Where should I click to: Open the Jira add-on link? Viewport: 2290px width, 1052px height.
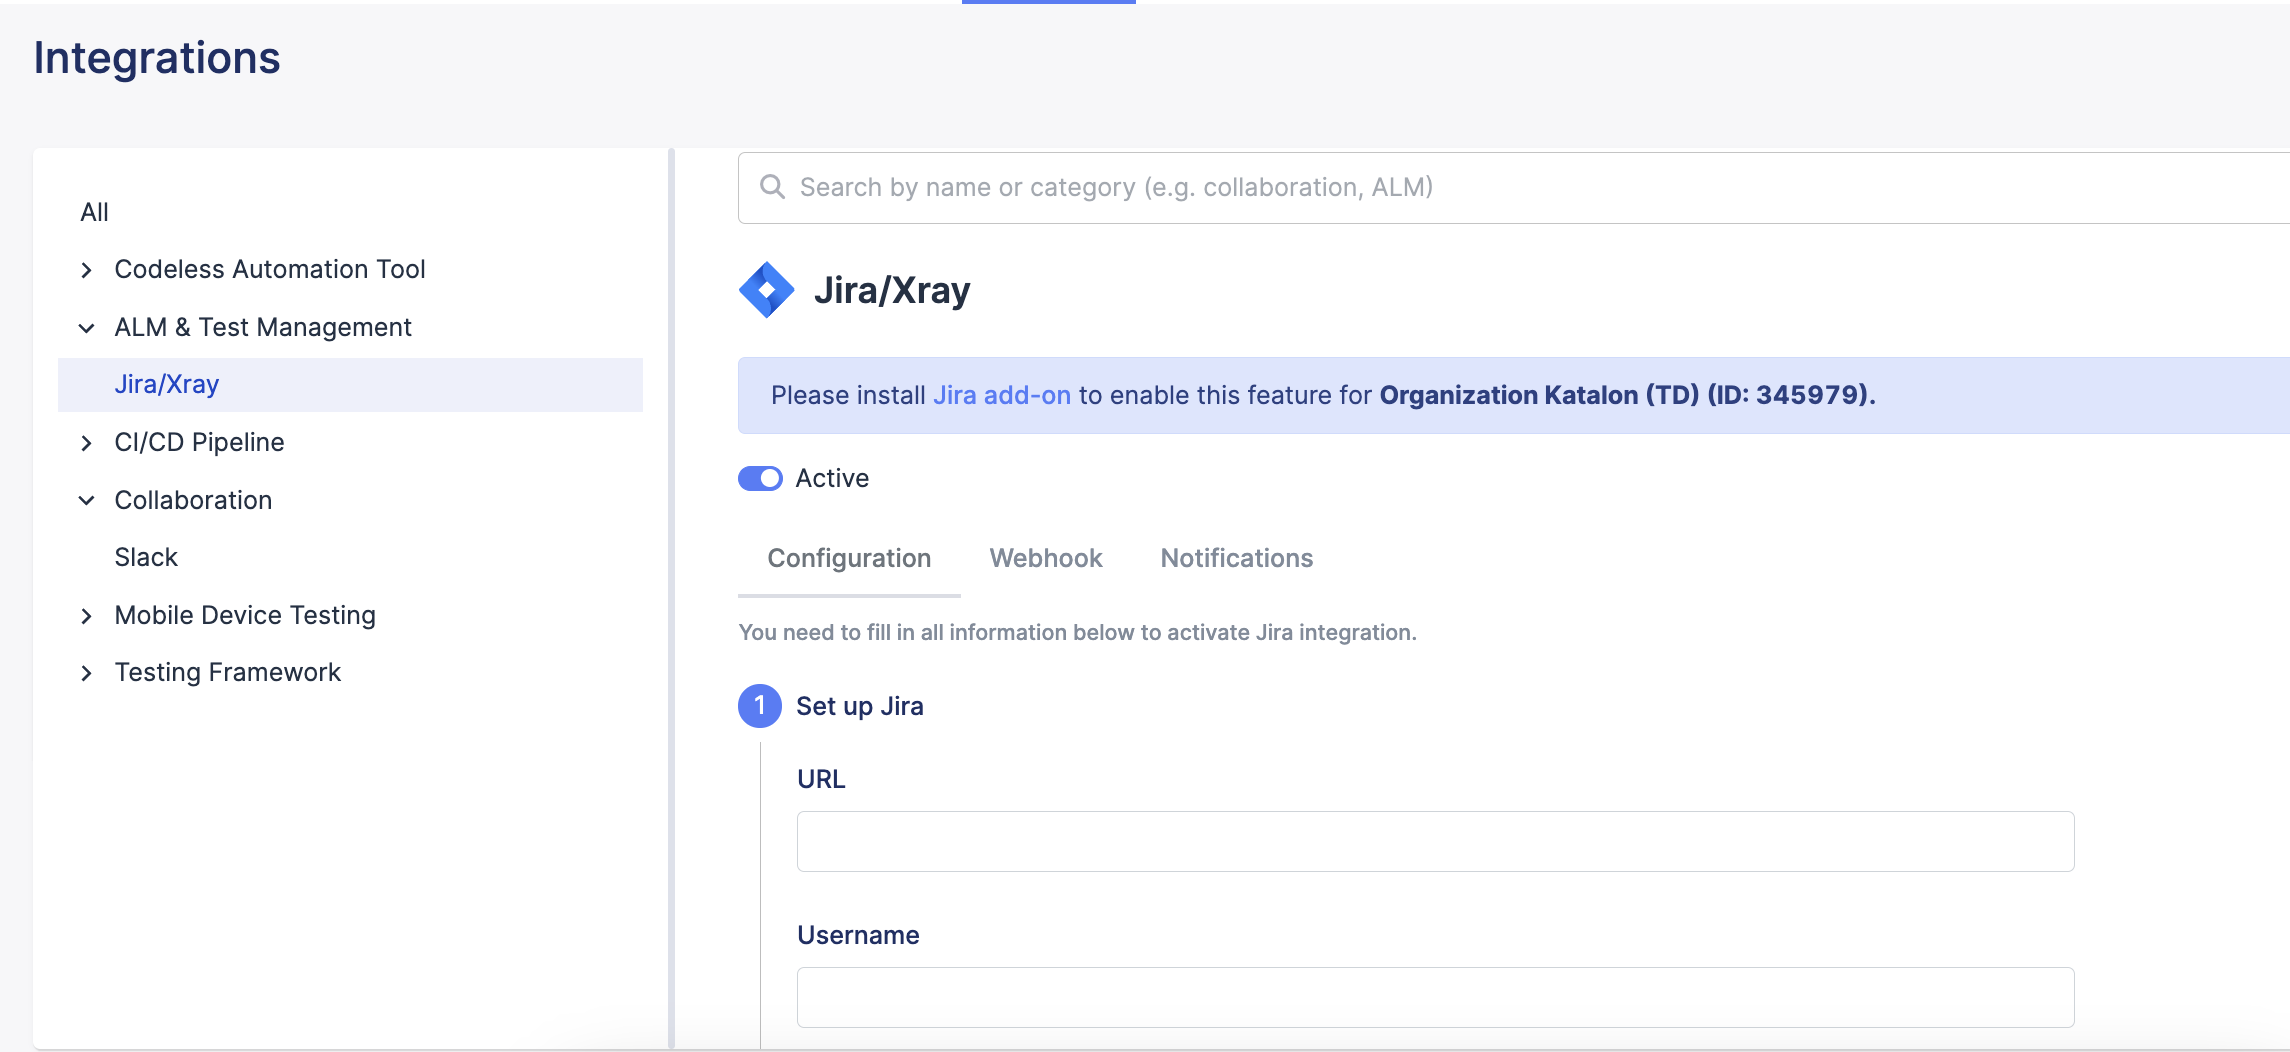pyautogui.click(x=1001, y=395)
